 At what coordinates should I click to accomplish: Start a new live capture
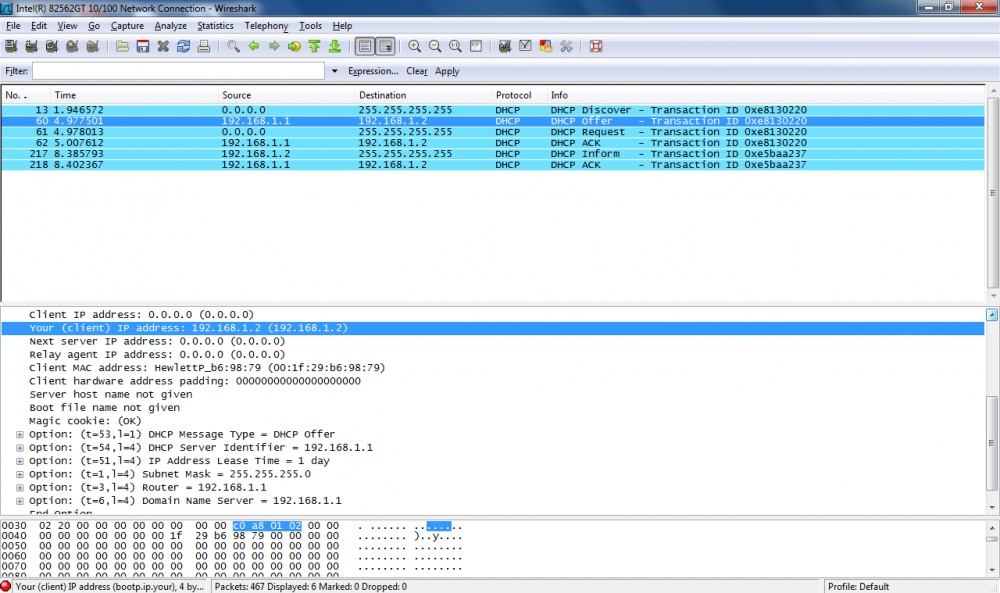[52, 46]
